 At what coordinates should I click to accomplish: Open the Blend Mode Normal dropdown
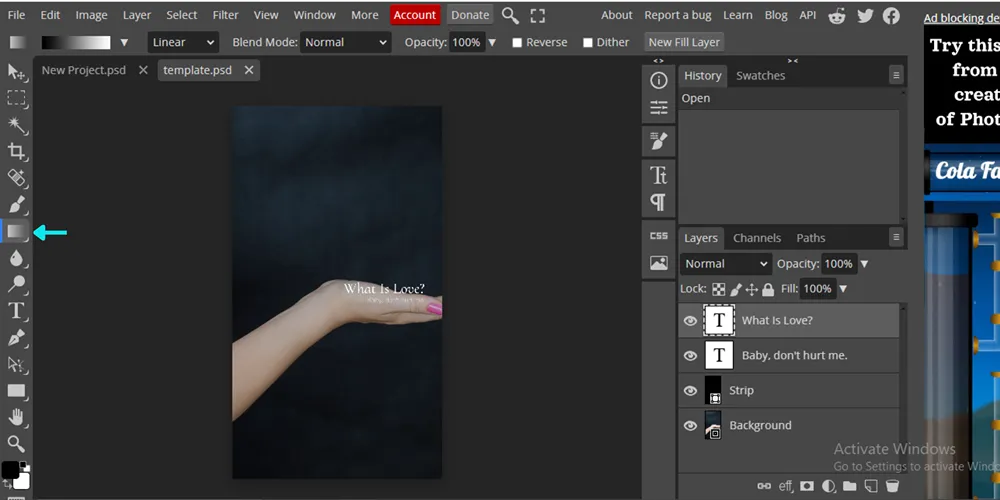pyautogui.click(x=345, y=43)
